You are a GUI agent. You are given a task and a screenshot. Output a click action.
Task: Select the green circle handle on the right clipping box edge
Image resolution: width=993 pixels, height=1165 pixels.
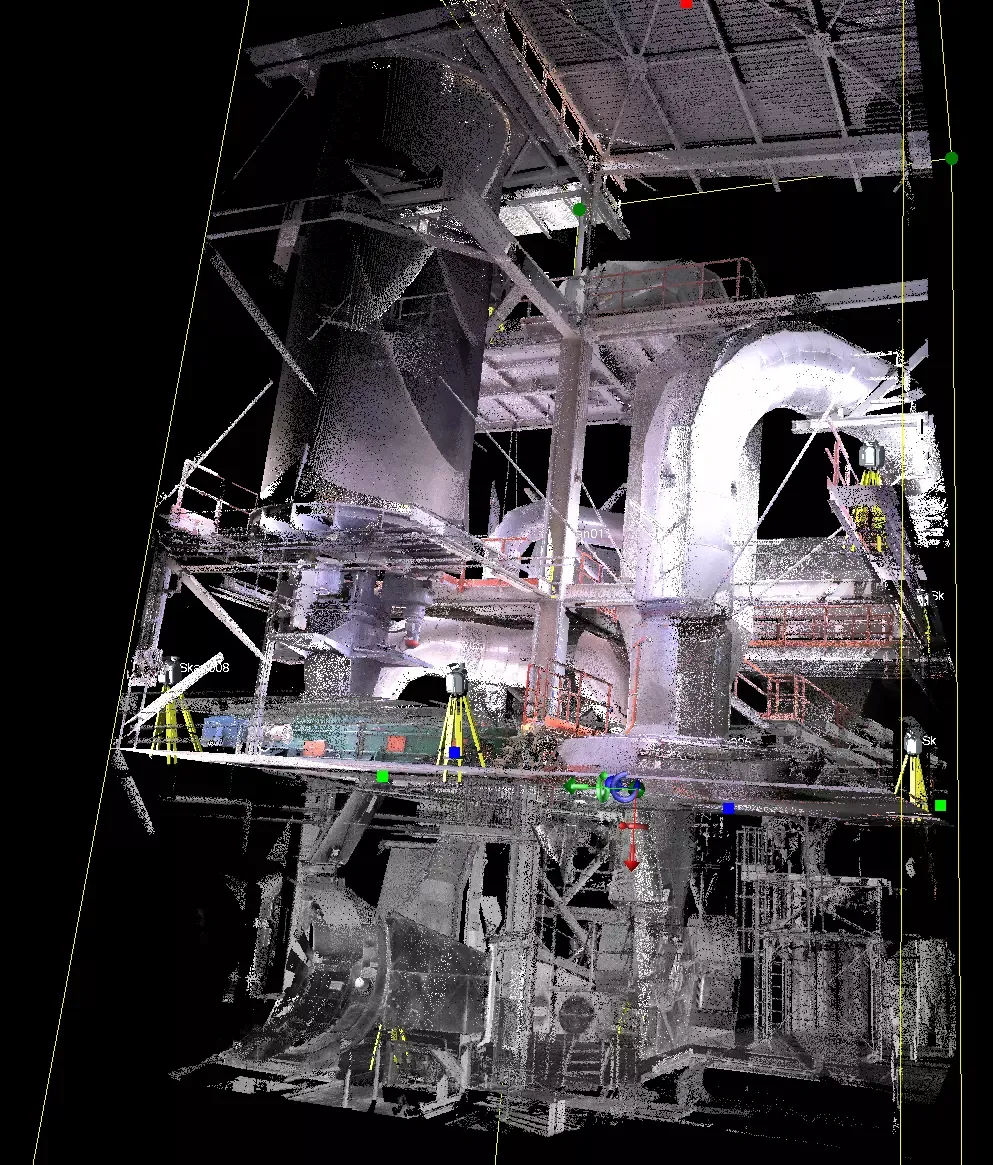[x=951, y=158]
